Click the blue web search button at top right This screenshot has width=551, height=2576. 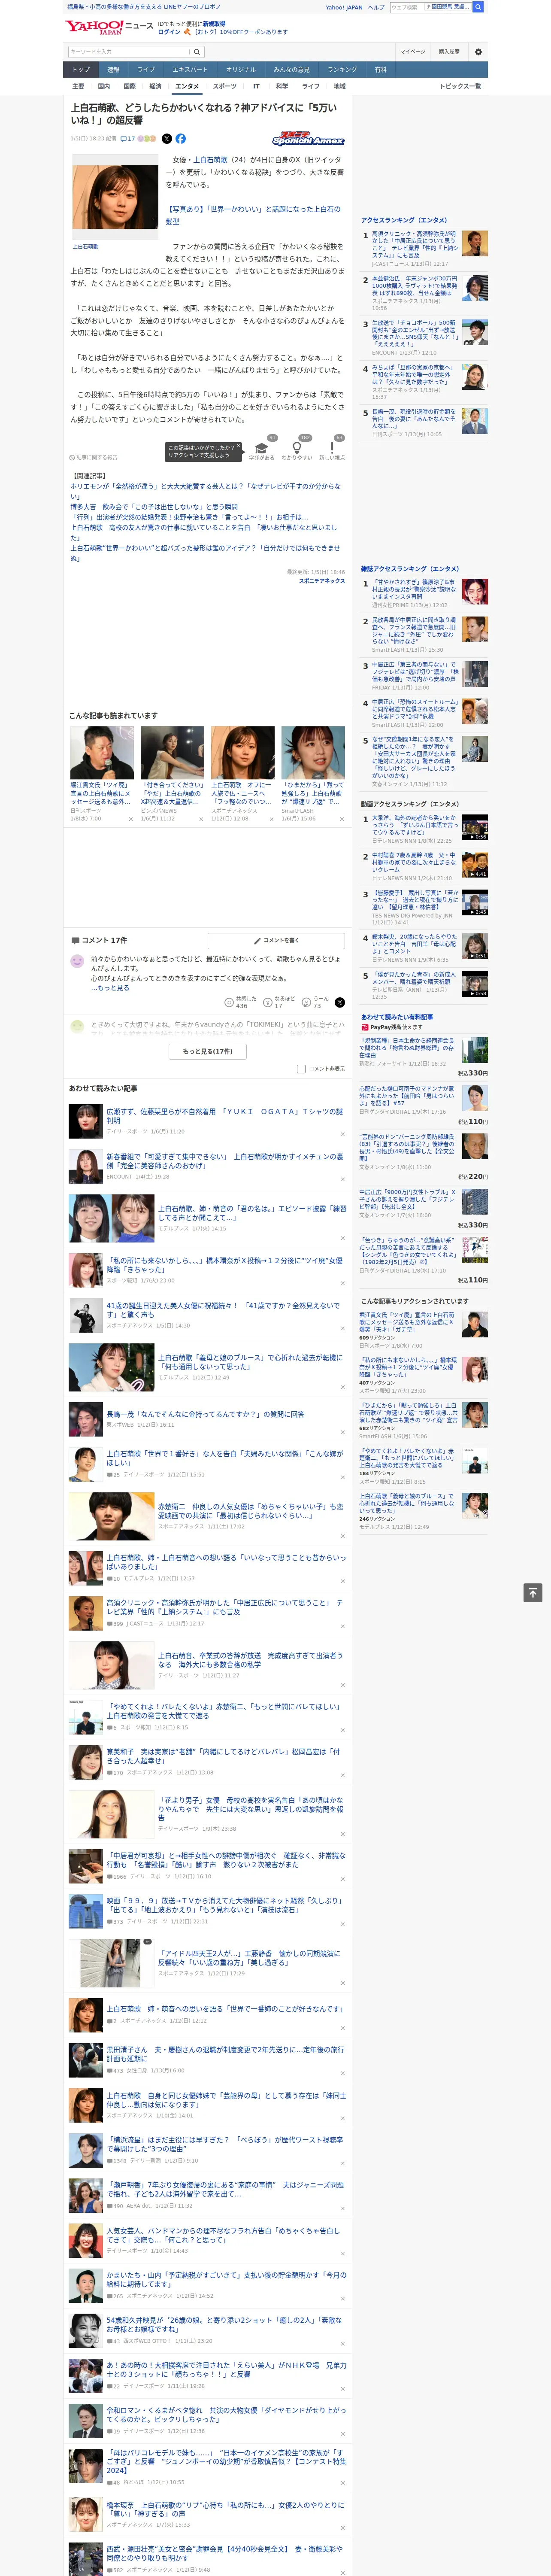(478, 7)
